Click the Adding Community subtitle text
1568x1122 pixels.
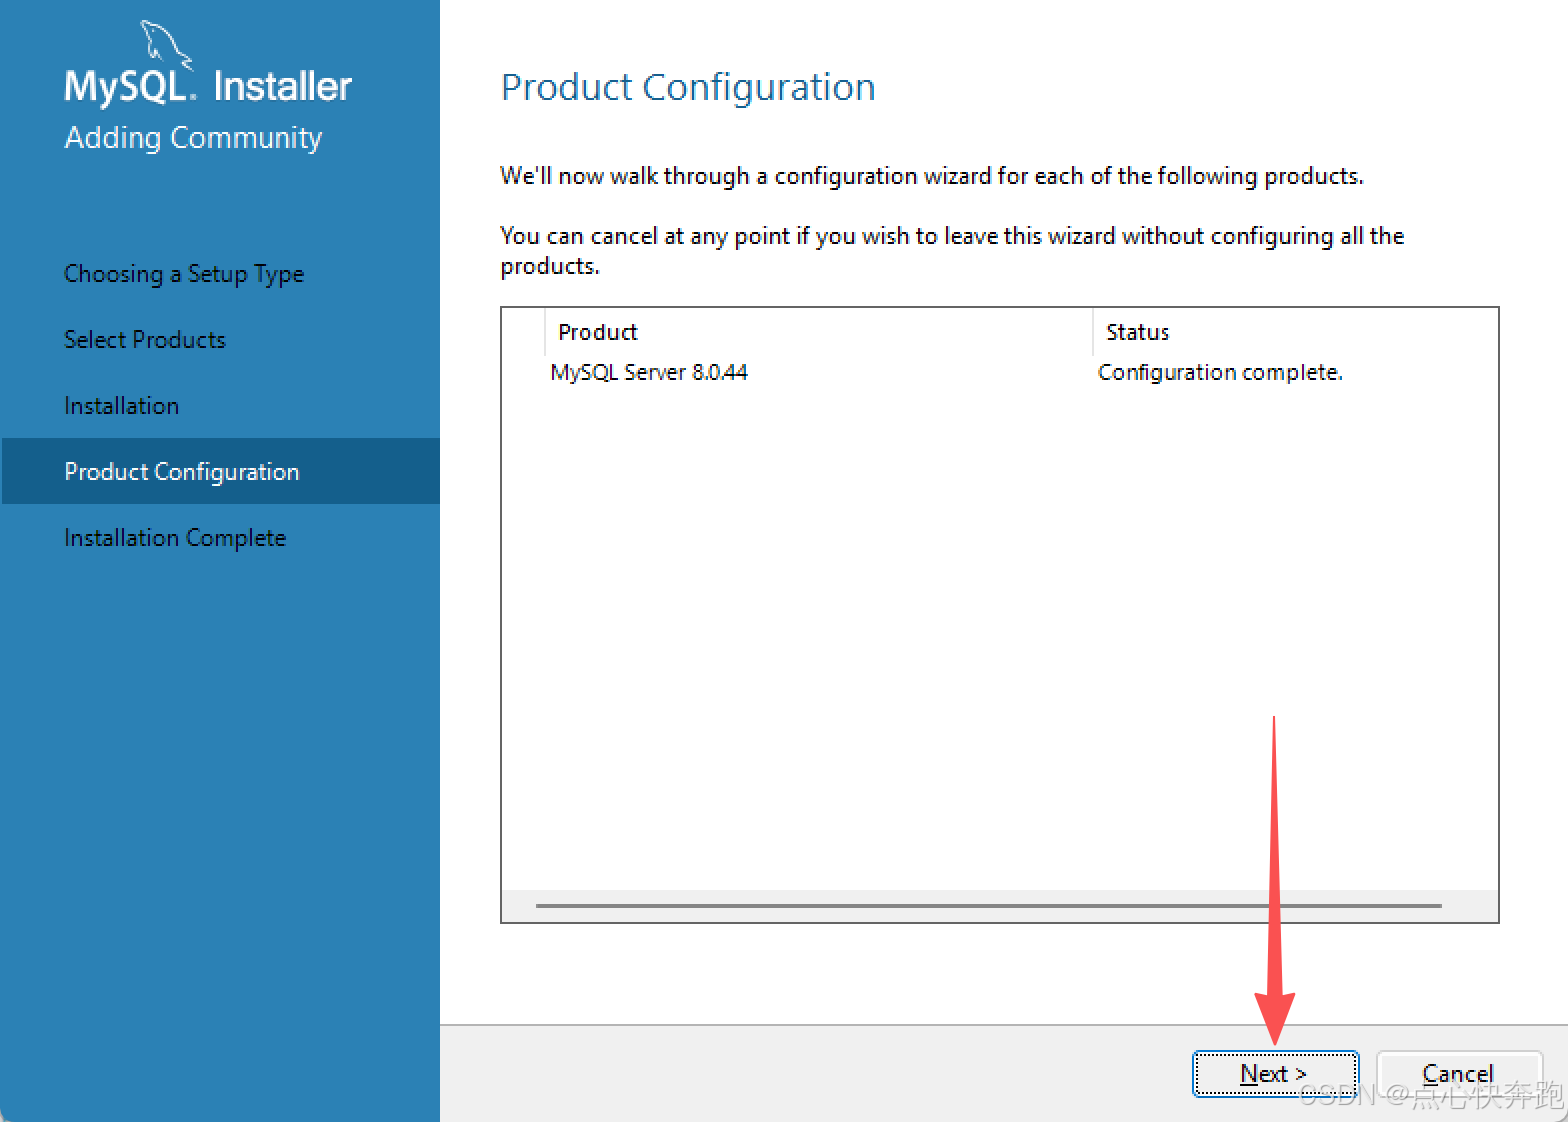click(193, 138)
